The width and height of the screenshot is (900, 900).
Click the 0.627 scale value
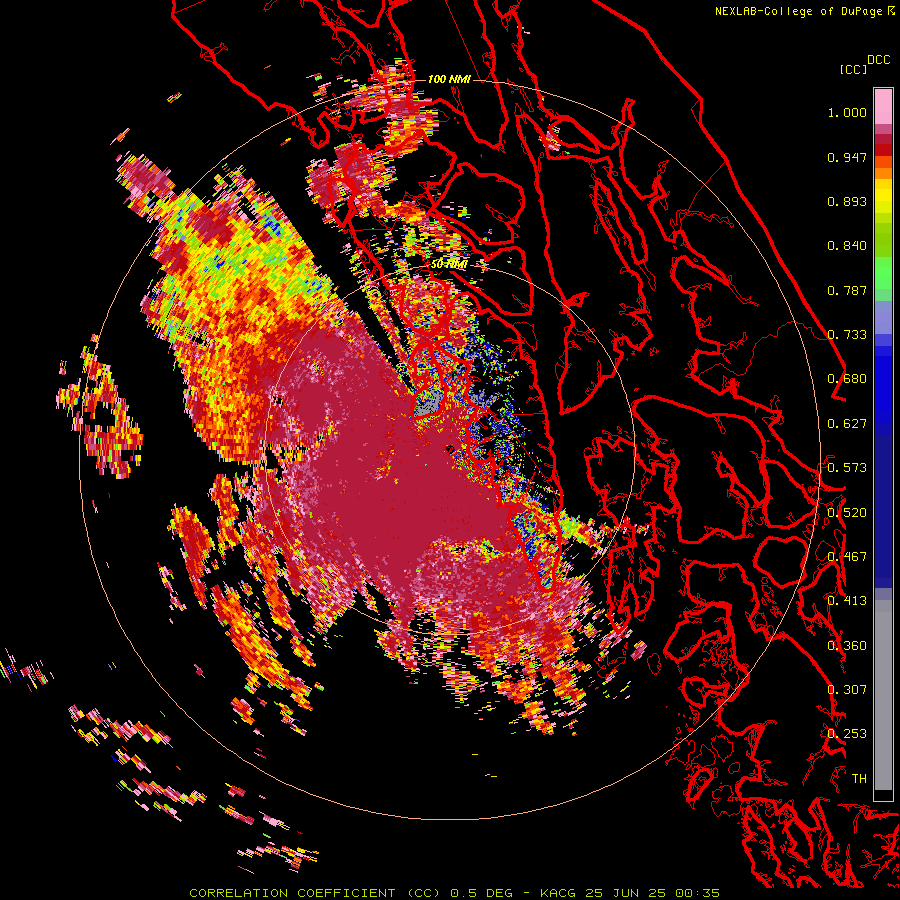tap(847, 424)
